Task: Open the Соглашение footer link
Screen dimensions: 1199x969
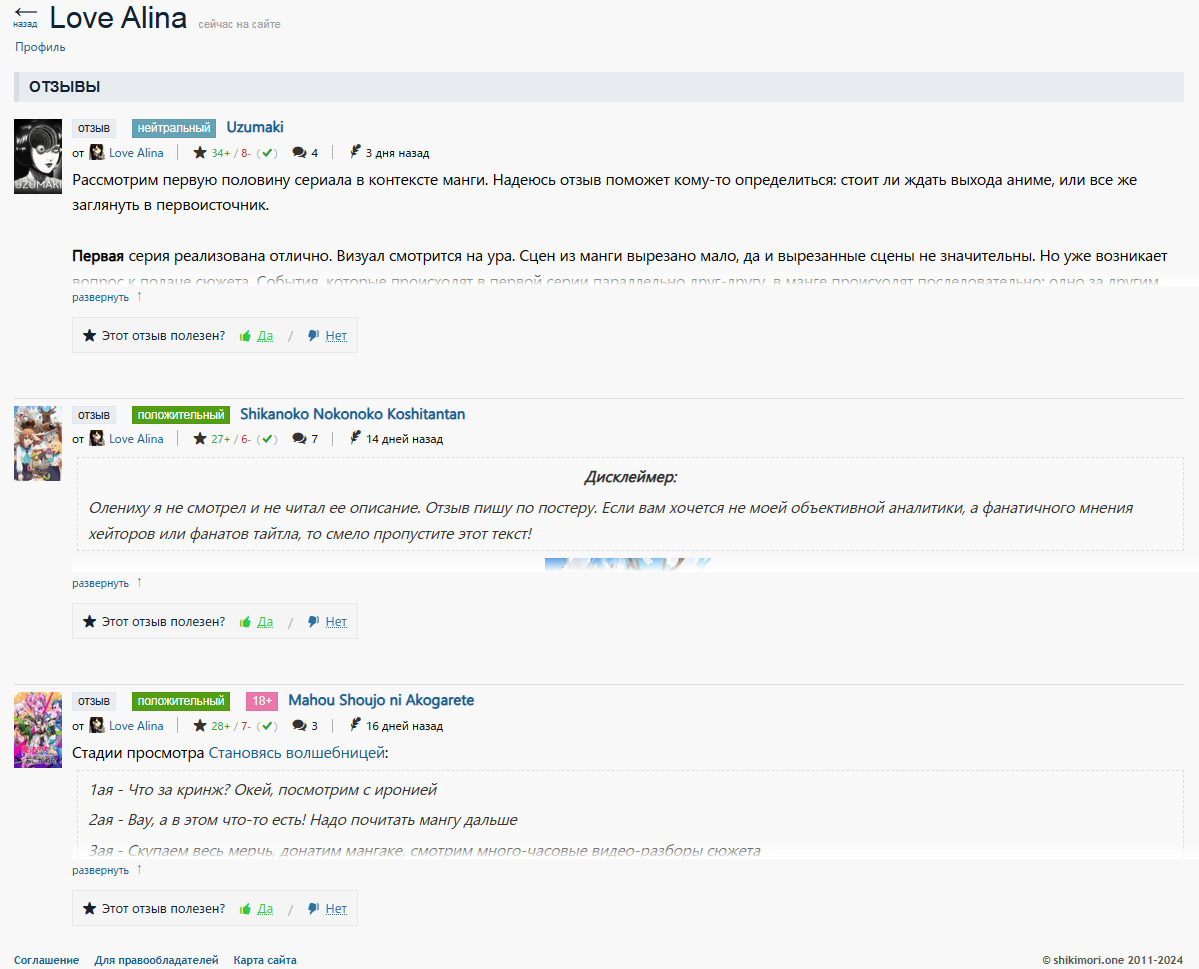Action: coord(46,960)
